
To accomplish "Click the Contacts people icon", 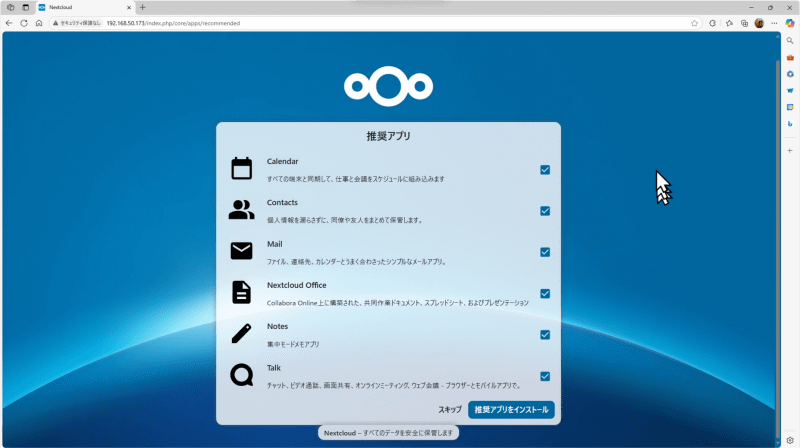I will (241, 210).
